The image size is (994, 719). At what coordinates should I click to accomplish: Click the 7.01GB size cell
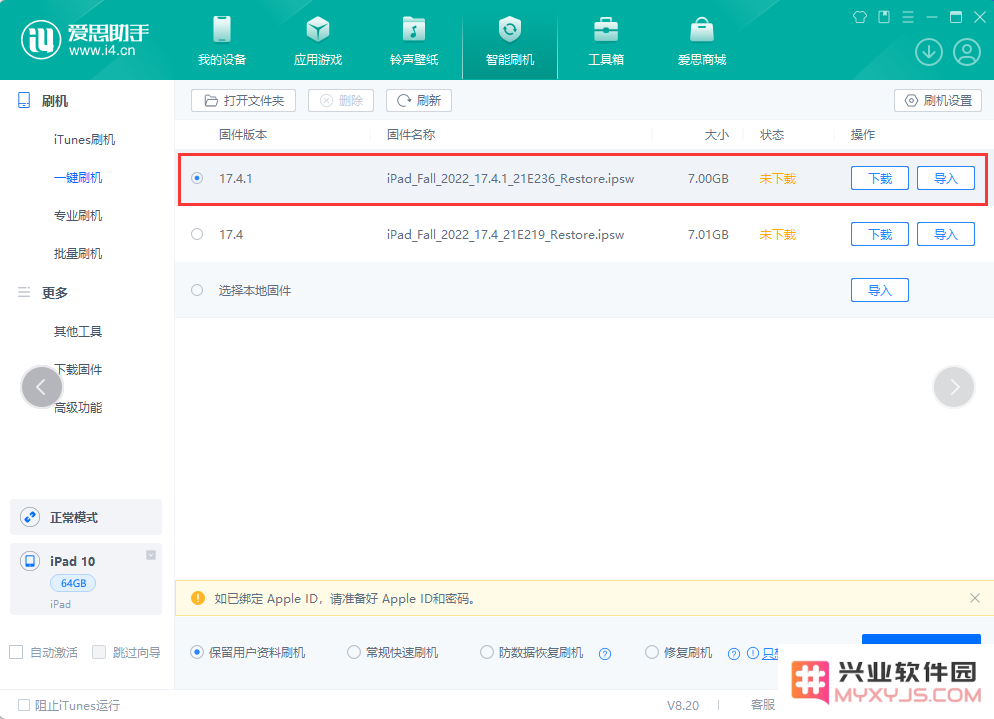[708, 235]
